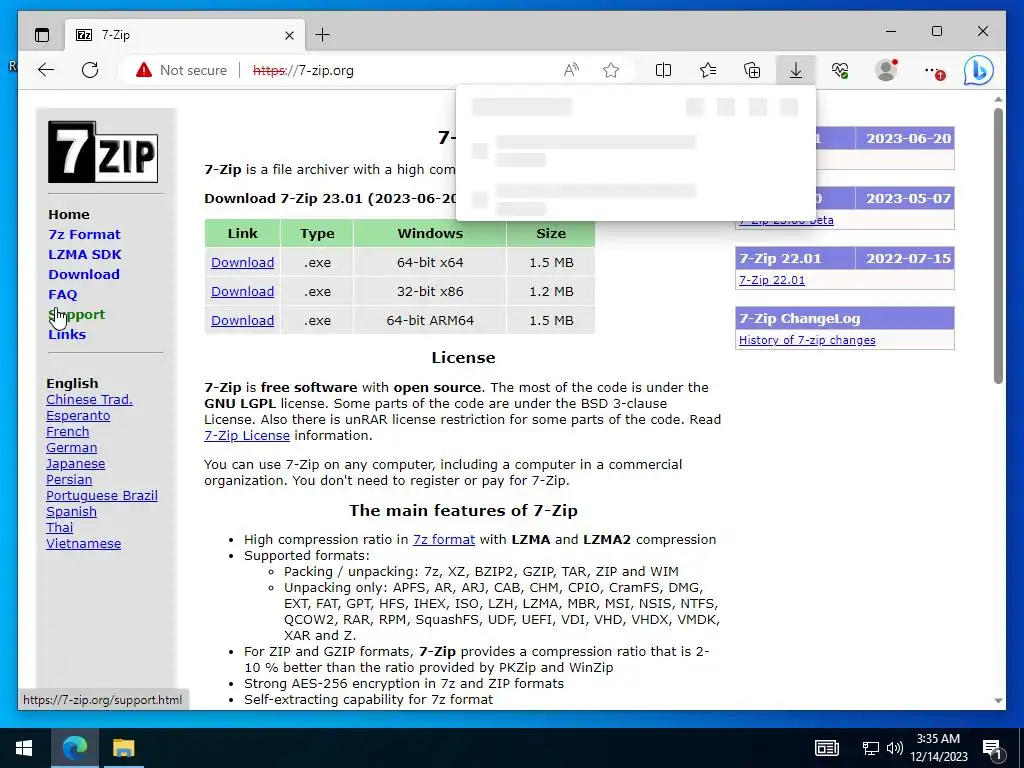The width and height of the screenshot is (1024, 768).
Task: Switch language to Spanish
Action: coord(71,511)
